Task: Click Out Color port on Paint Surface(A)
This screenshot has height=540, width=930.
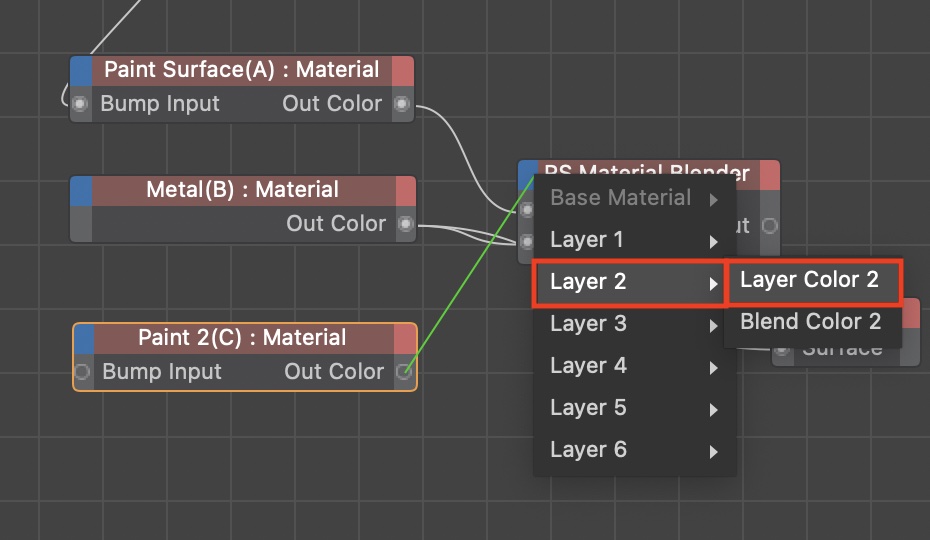Action: click(x=402, y=104)
